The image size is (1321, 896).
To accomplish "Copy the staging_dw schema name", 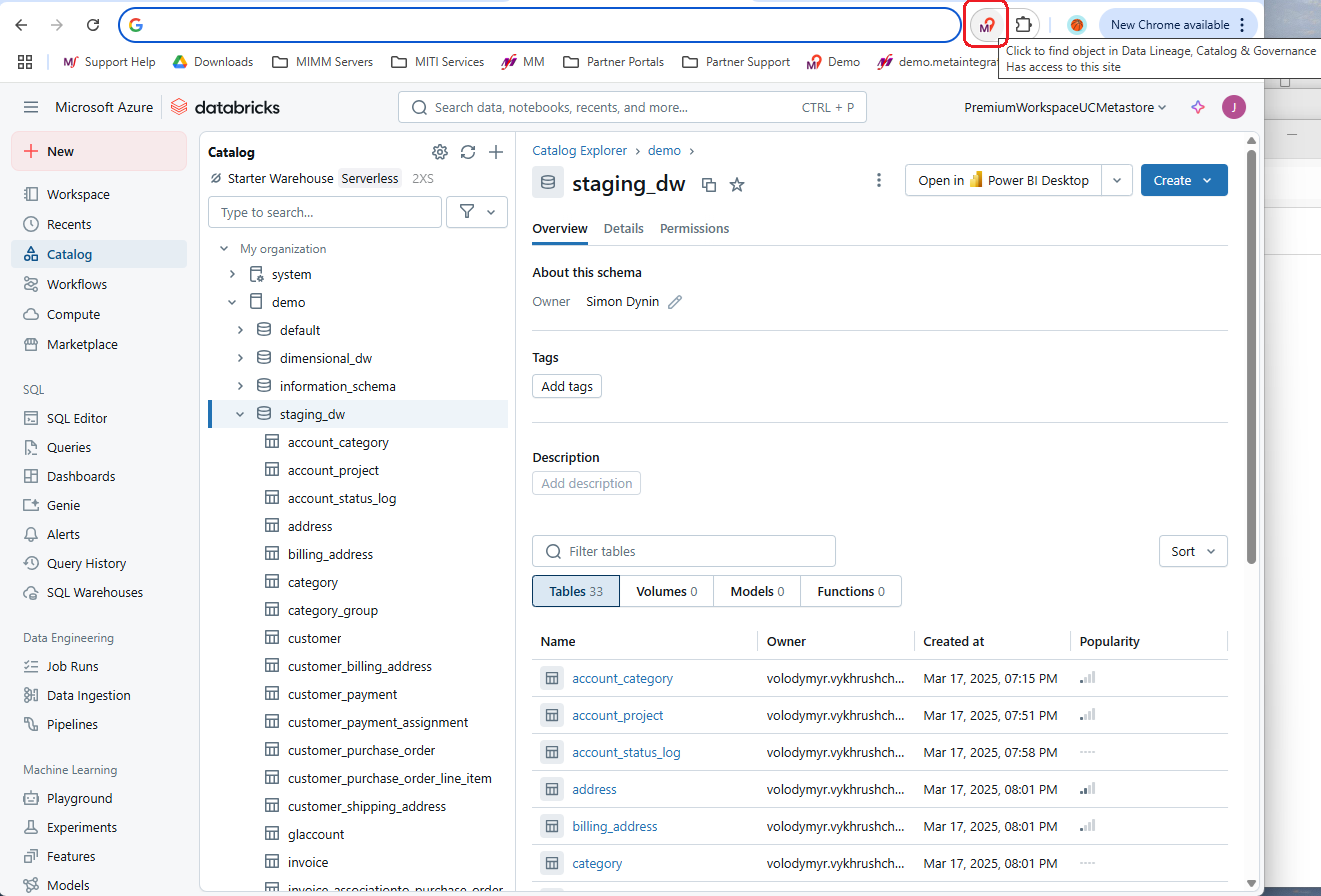I will [709, 184].
